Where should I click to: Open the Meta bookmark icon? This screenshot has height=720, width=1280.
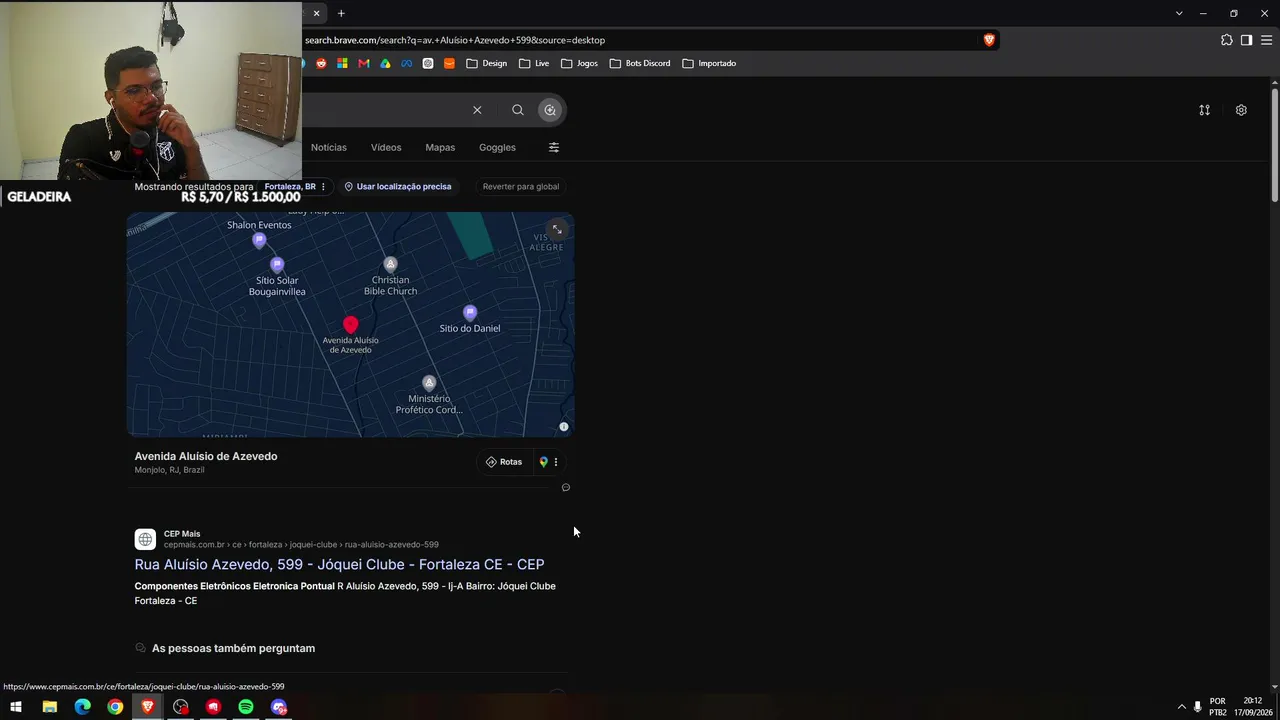point(406,63)
